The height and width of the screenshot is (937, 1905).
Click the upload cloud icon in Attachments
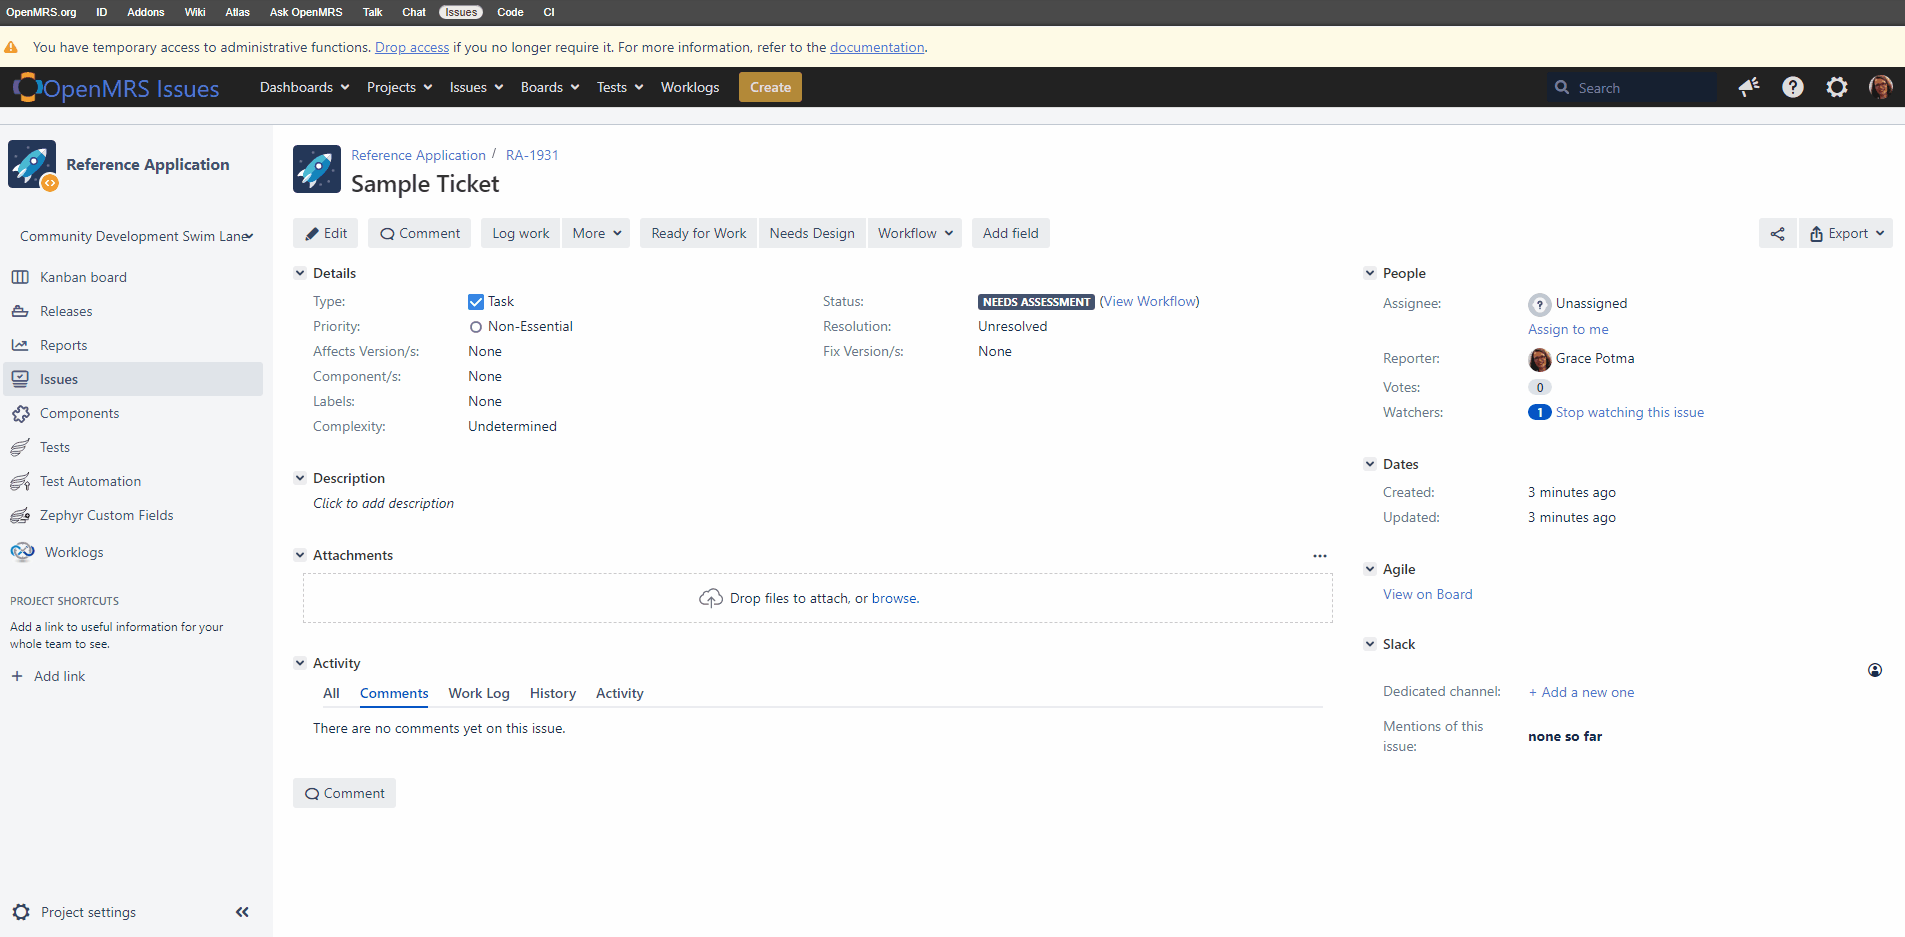pos(711,598)
